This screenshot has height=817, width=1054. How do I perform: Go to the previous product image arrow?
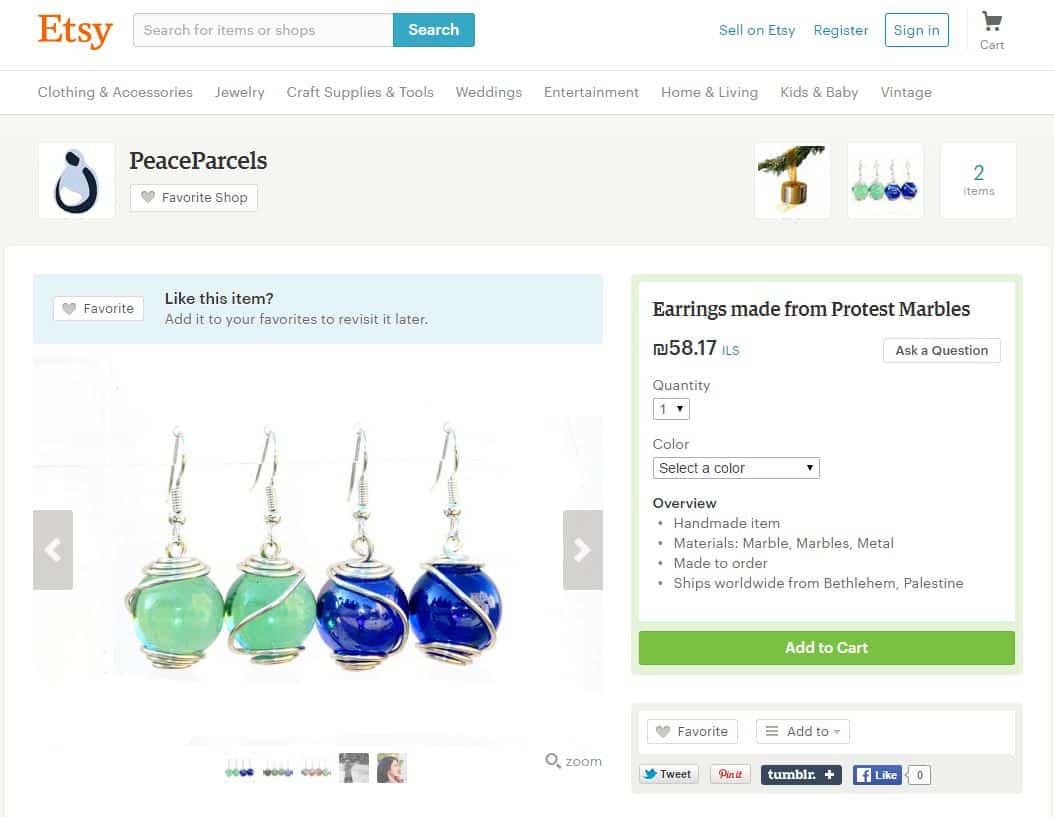53,550
